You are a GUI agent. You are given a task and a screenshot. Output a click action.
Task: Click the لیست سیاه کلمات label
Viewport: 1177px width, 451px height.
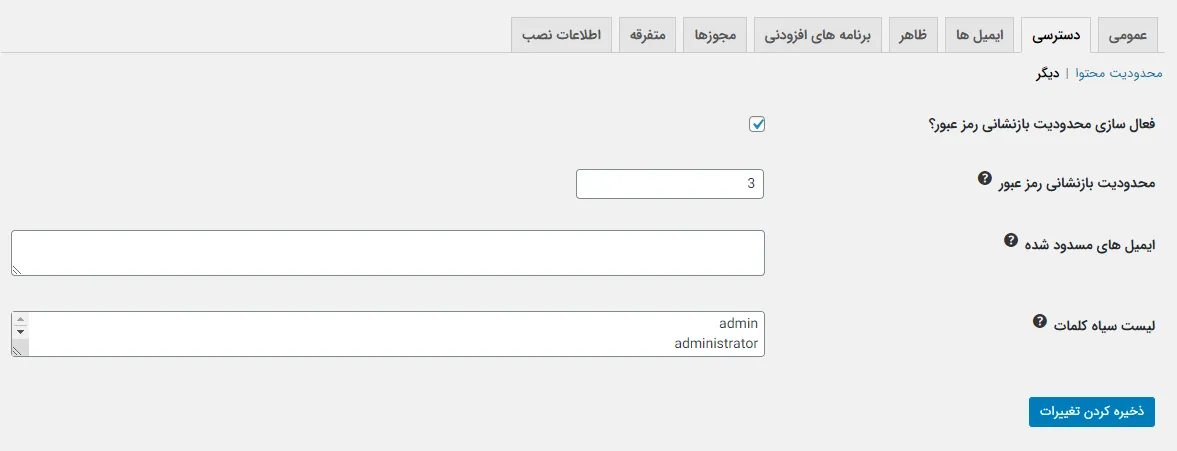(x=1104, y=326)
